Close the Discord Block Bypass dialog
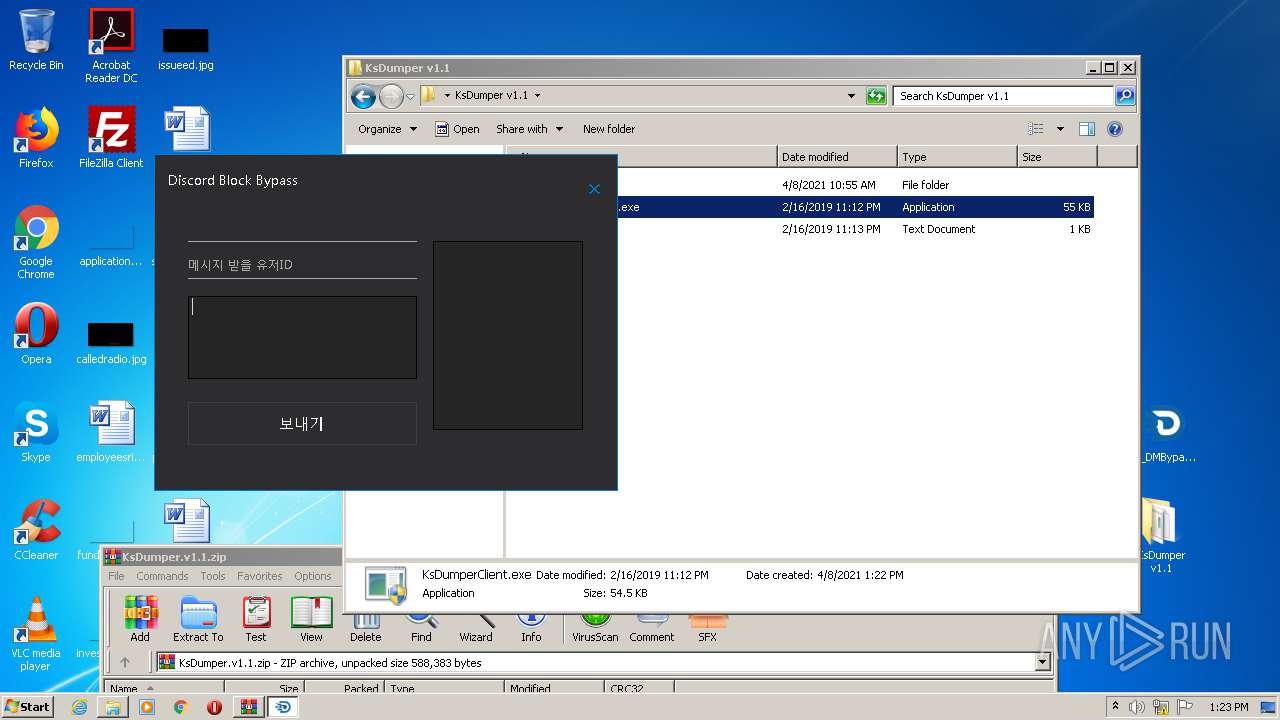The image size is (1280, 720). point(594,189)
